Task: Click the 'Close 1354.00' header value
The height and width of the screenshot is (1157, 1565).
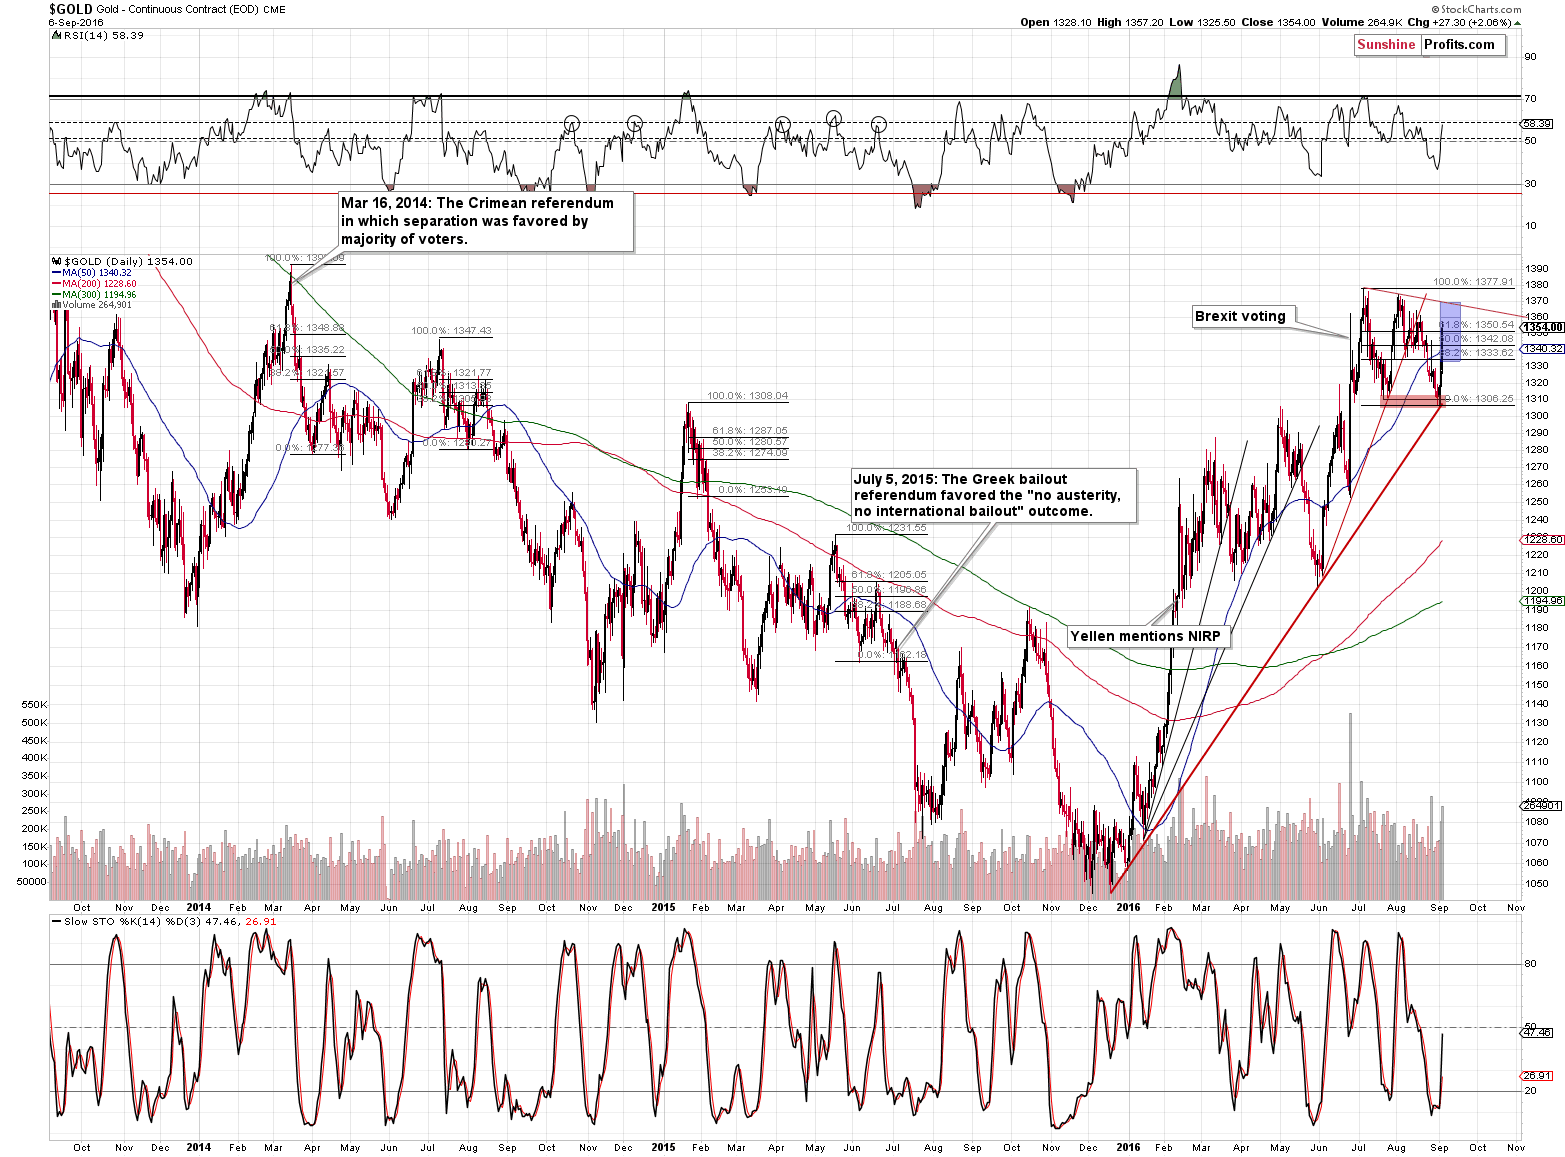Action: (1278, 22)
